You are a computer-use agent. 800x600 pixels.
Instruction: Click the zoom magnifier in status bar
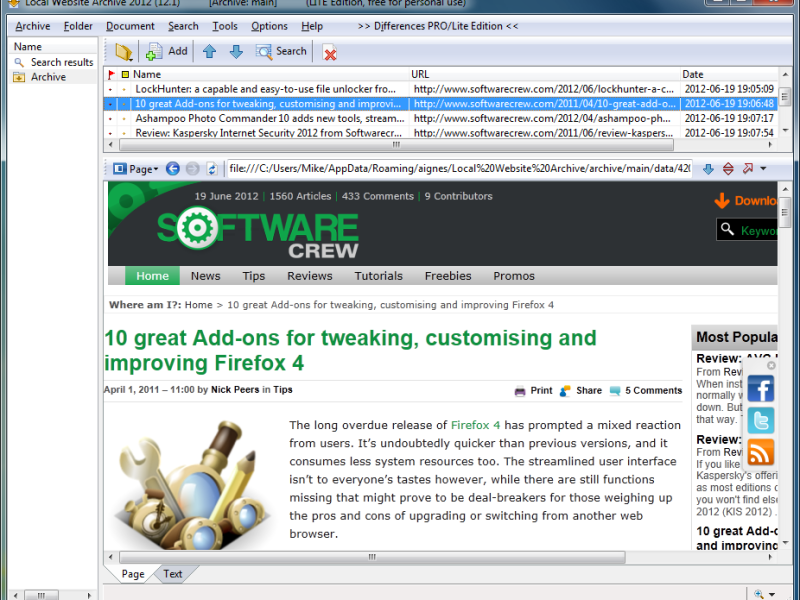[759, 594]
